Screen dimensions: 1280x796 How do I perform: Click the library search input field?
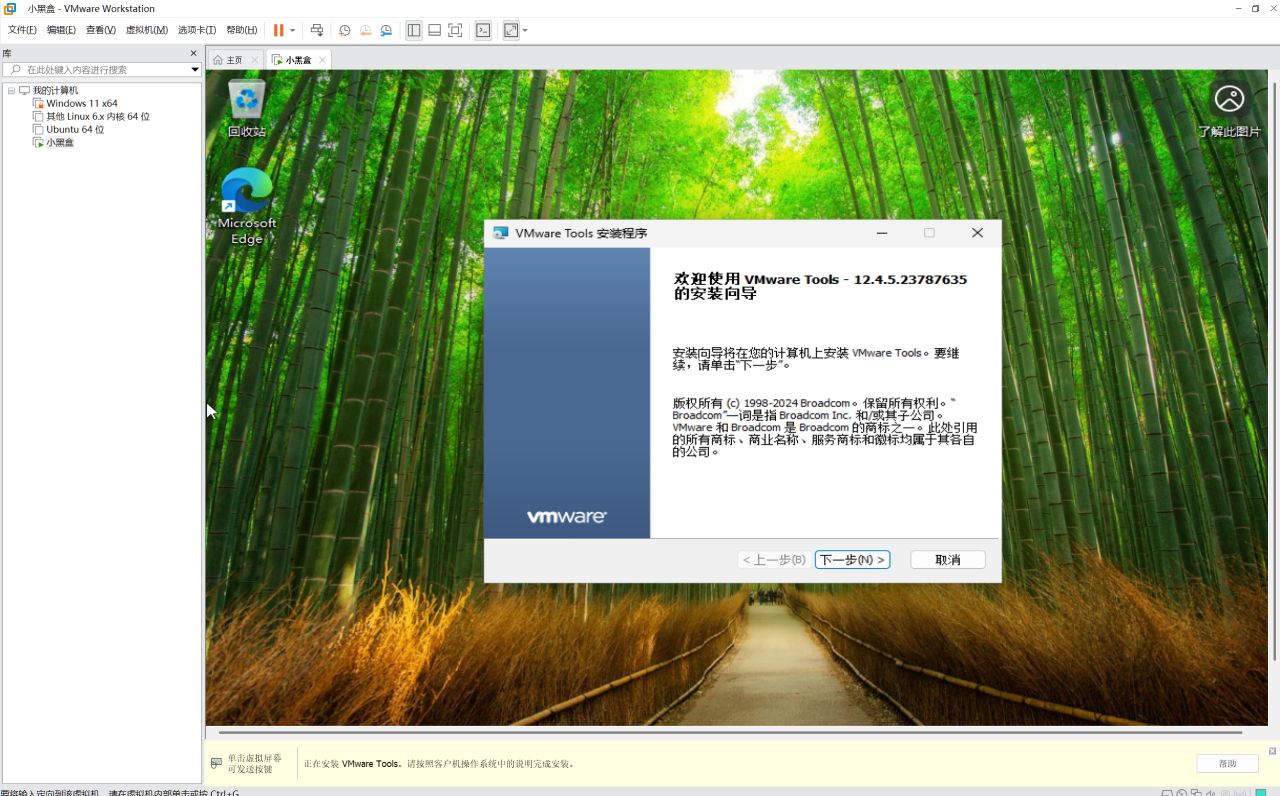(101, 70)
